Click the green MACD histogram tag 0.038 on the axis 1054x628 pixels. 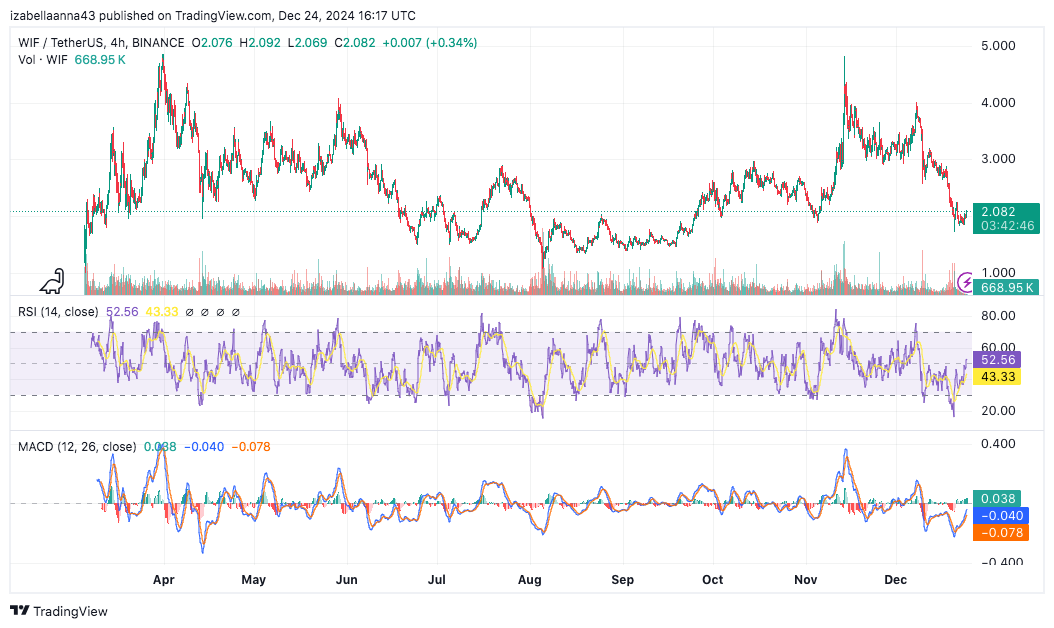(x=998, y=498)
